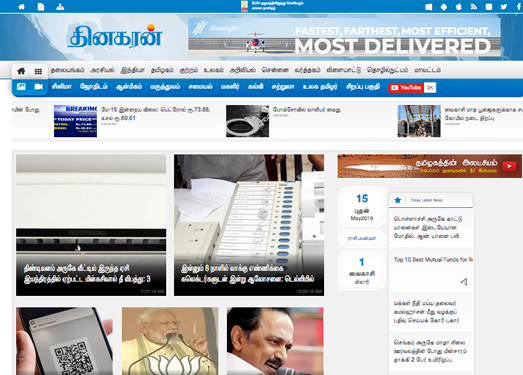Open the document page icon in top bar
The height and width of the screenshot is (375, 523).
[x=41, y=7]
